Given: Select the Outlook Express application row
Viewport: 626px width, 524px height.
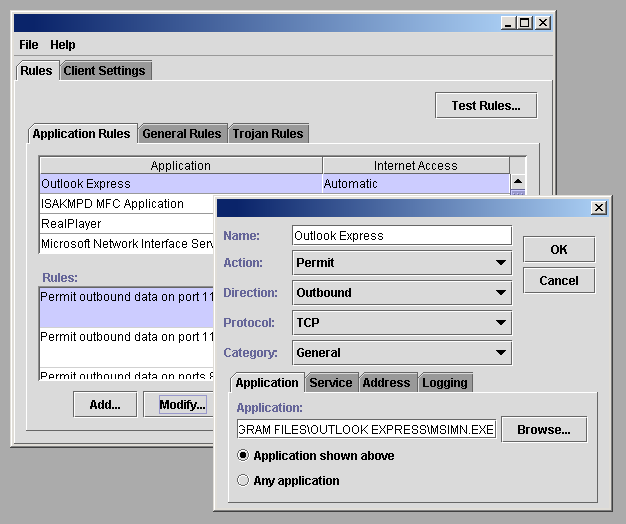Looking at the screenshot, I should (x=275, y=184).
